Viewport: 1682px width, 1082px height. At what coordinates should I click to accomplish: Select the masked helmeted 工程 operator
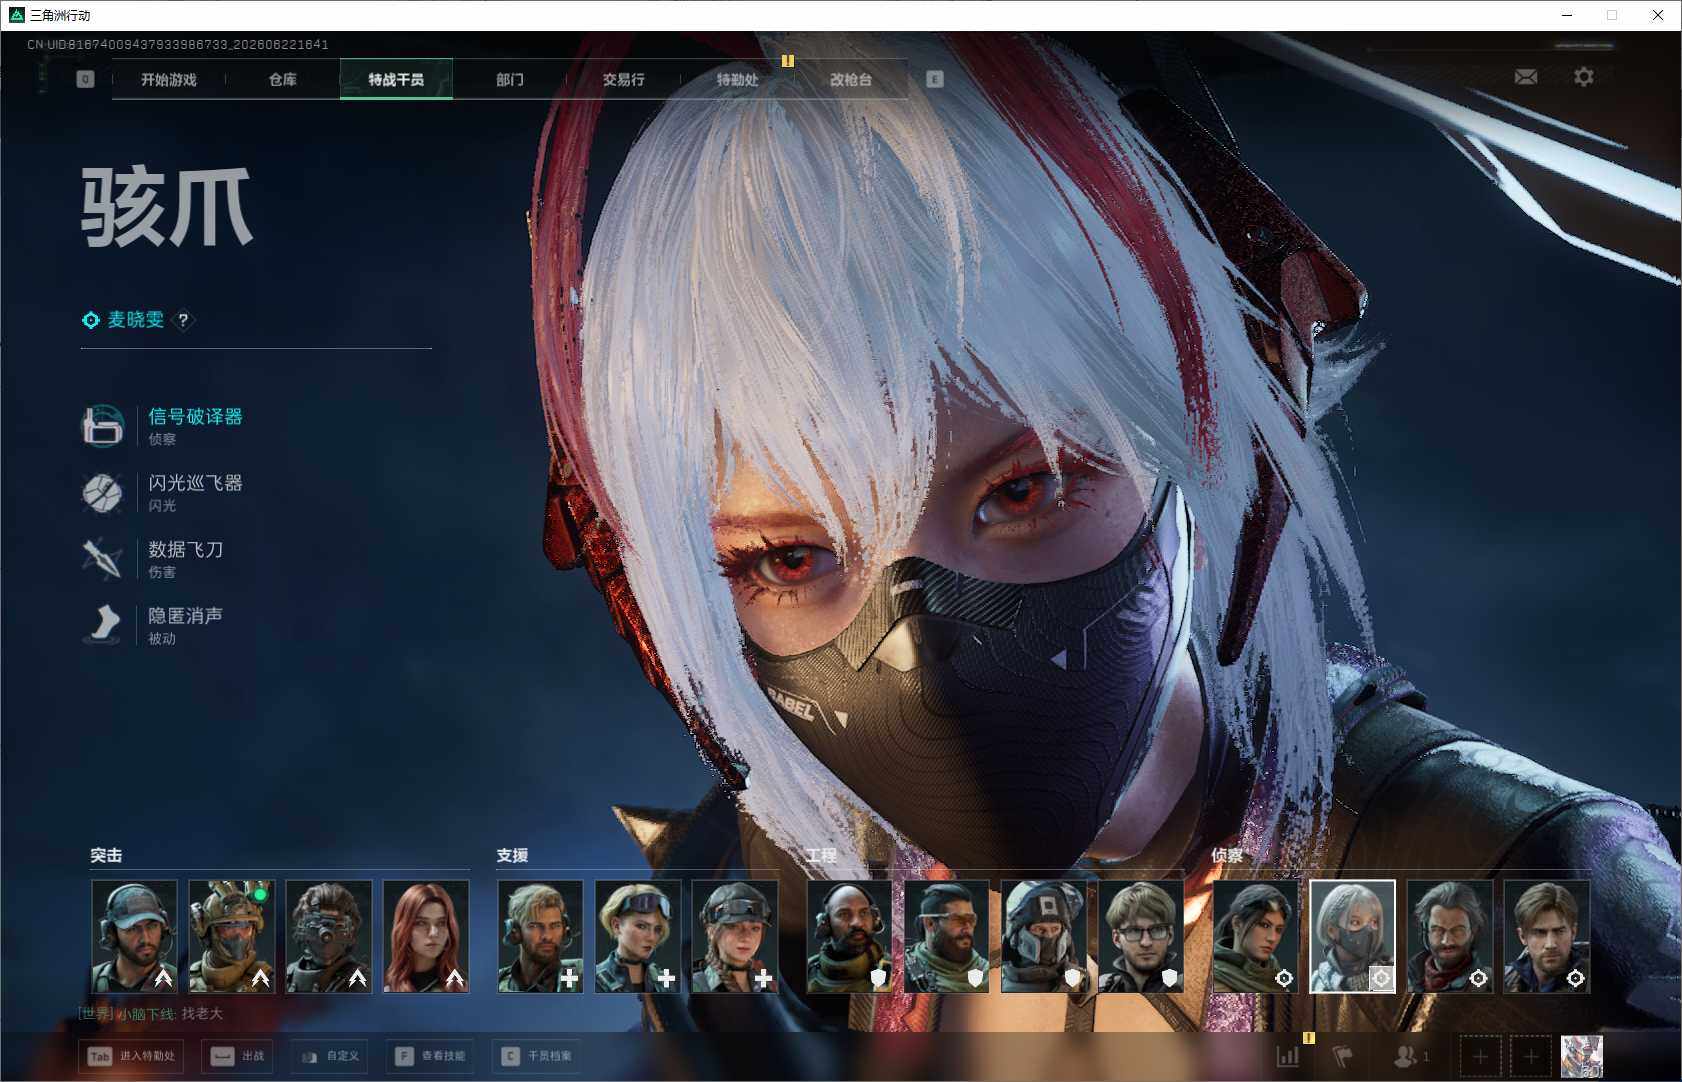tap(1043, 936)
